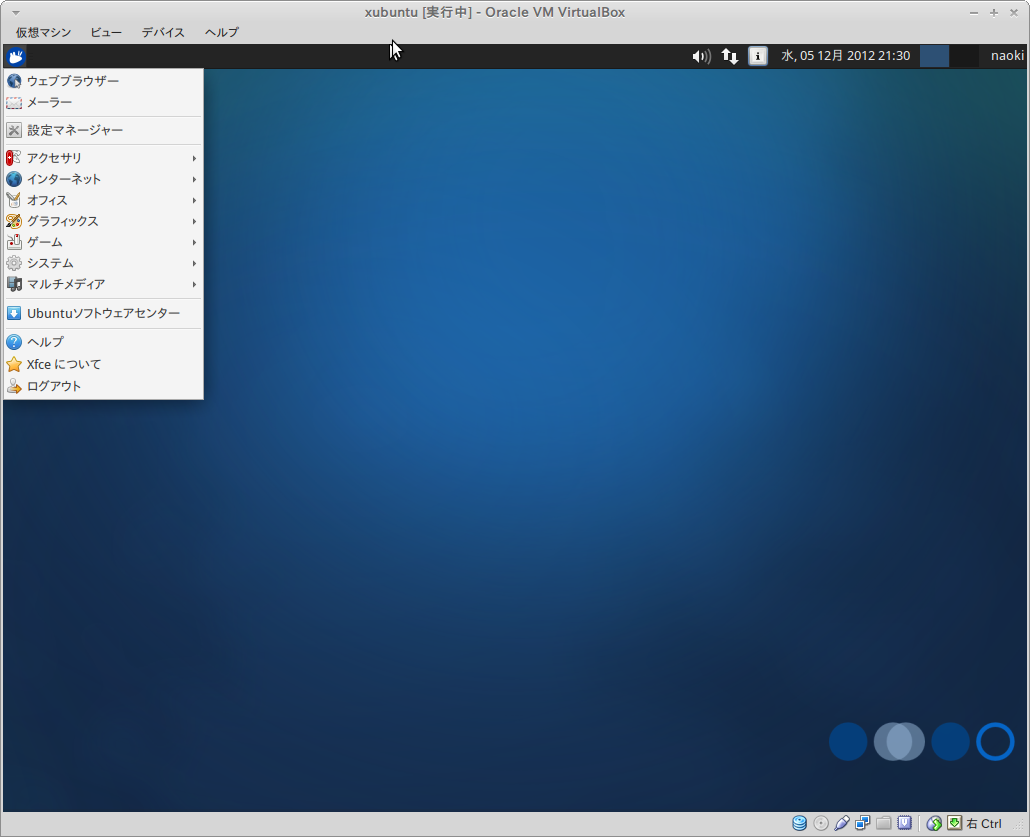1030x837 pixels.
Task: Expand the アクセサリ submenu arrow
Action: coord(194,158)
